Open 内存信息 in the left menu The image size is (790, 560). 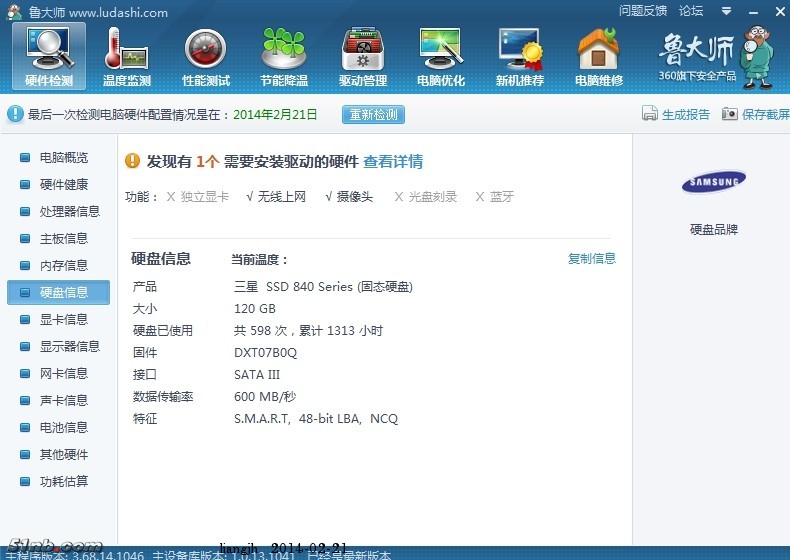coord(63,265)
